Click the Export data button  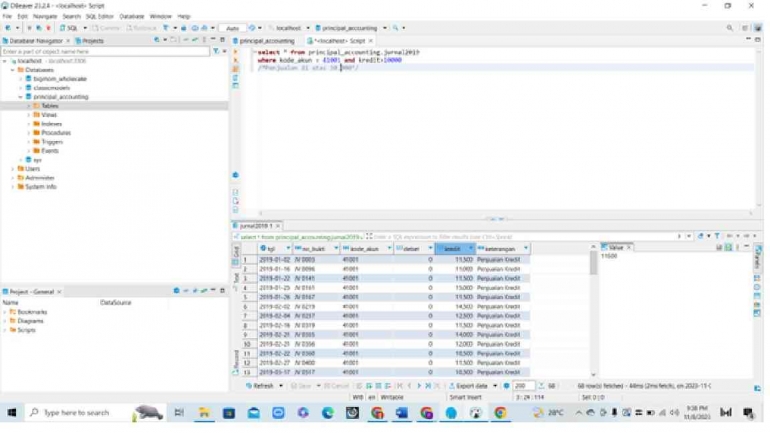click(x=468, y=386)
